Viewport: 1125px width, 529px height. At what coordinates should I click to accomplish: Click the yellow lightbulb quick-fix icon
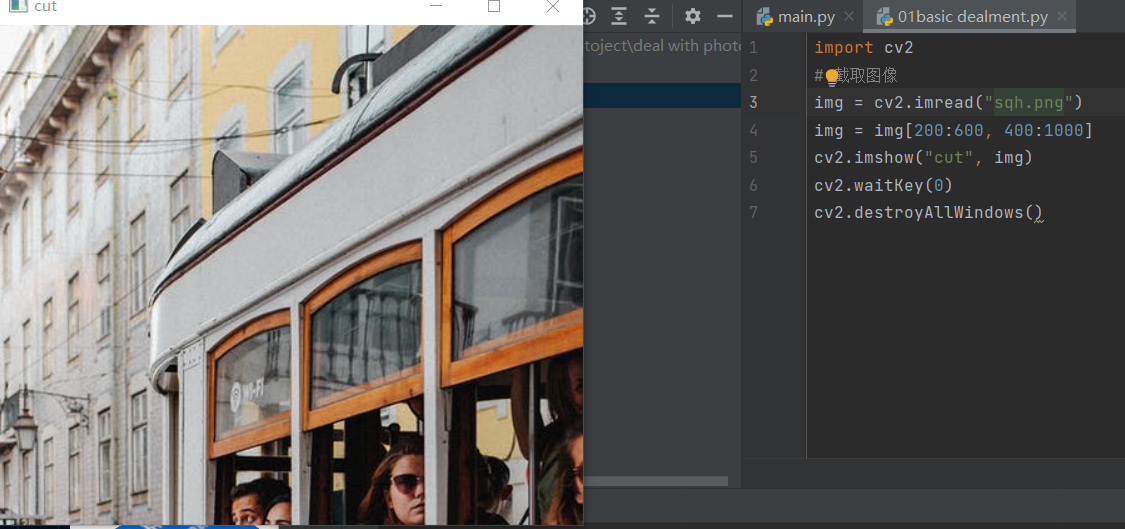pos(832,76)
